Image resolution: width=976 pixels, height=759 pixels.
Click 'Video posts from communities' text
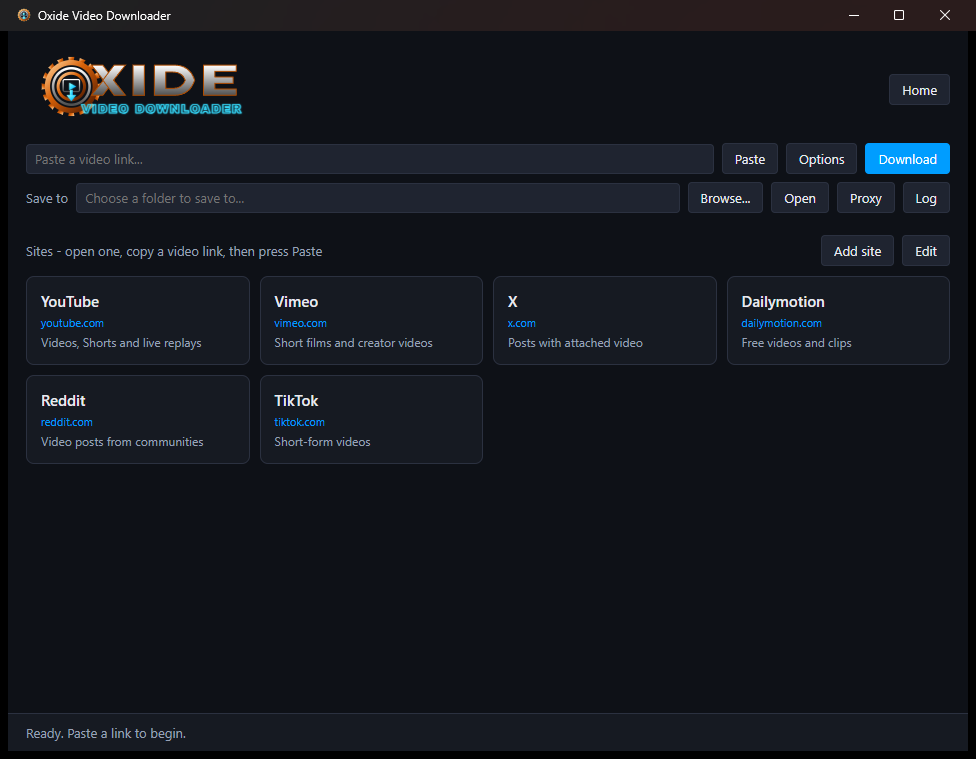point(122,442)
